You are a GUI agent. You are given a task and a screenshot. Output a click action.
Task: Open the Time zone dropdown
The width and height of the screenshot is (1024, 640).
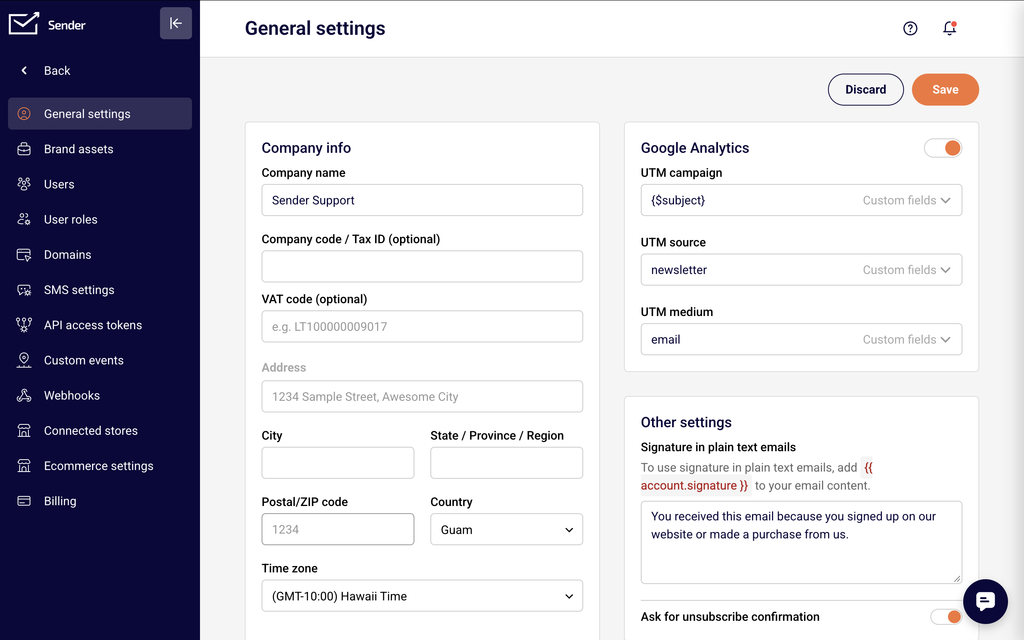coord(423,596)
